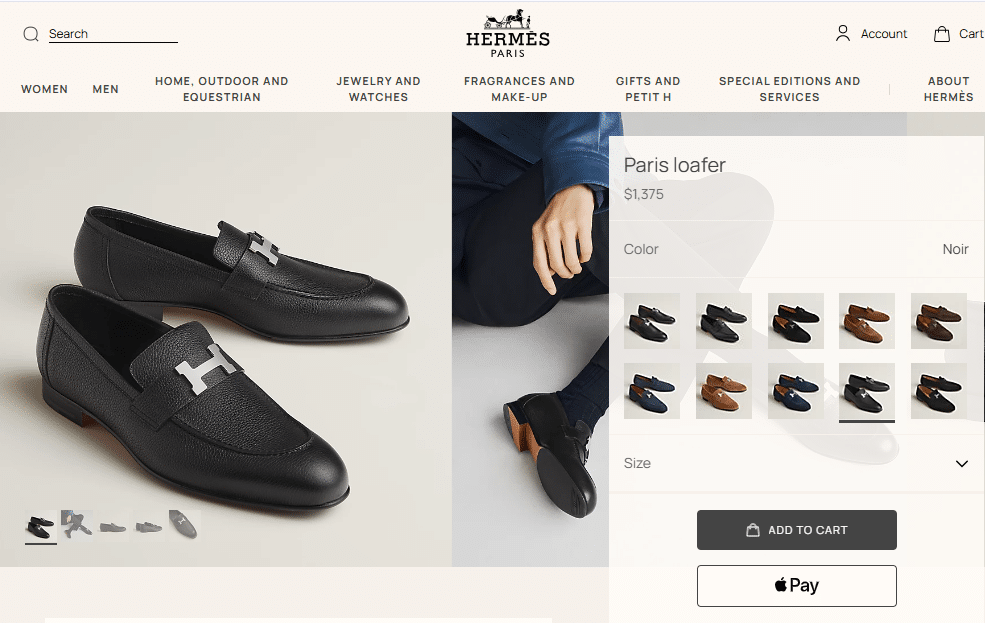Pay with the Apple Pay button

point(796,586)
